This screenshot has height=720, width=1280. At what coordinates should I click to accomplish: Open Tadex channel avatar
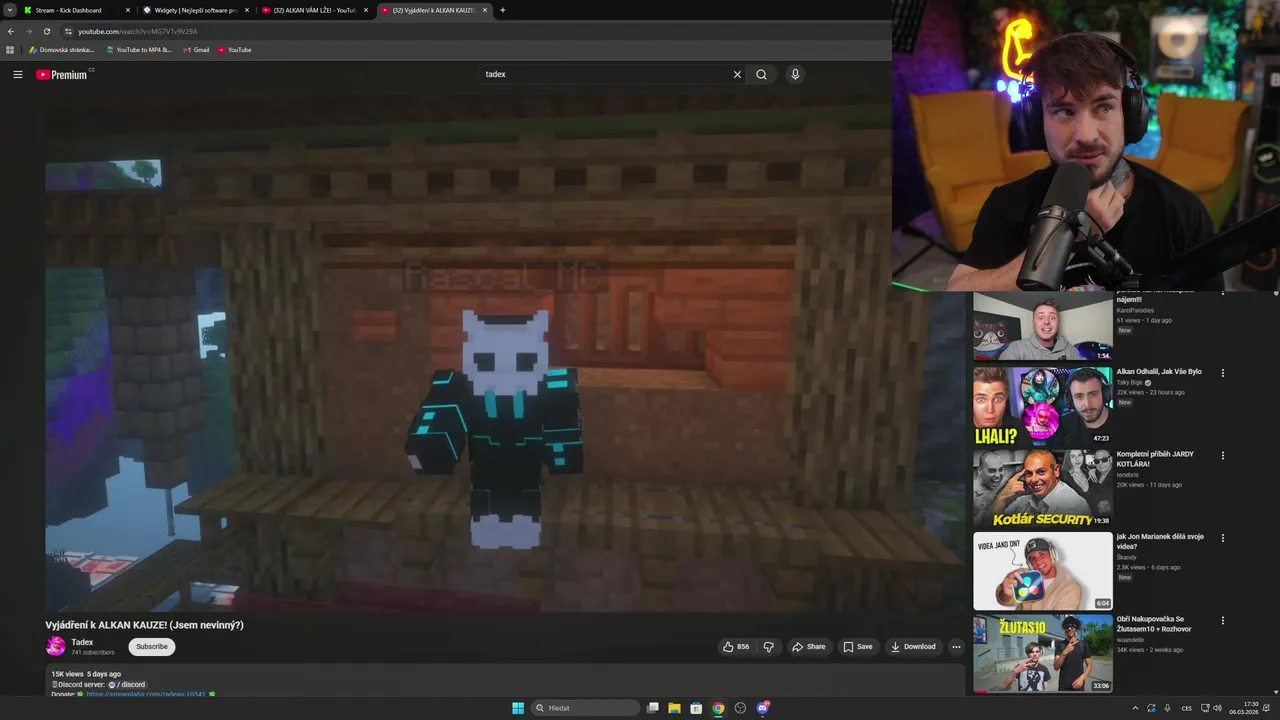[x=56, y=647]
